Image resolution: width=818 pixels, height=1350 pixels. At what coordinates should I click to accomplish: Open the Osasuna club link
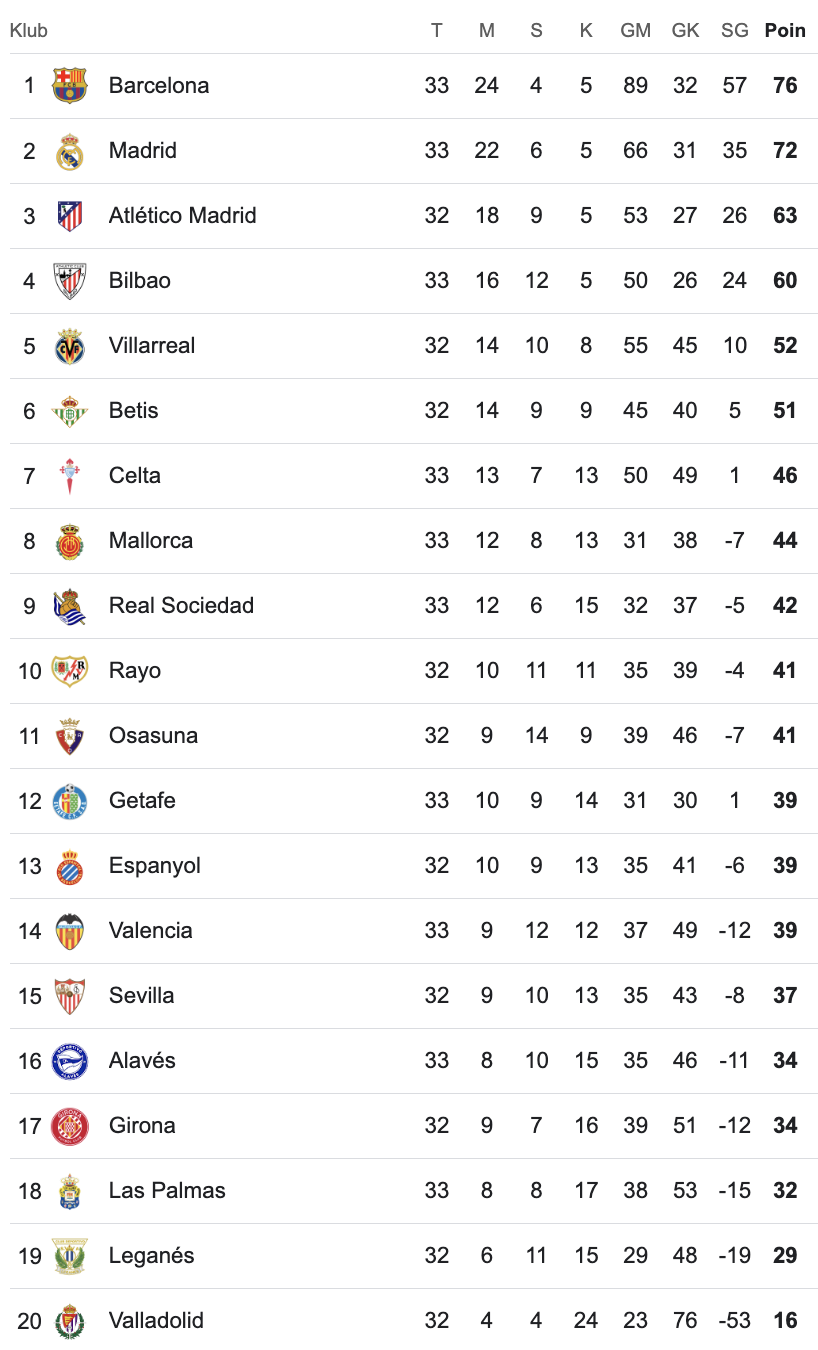(x=153, y=736)
